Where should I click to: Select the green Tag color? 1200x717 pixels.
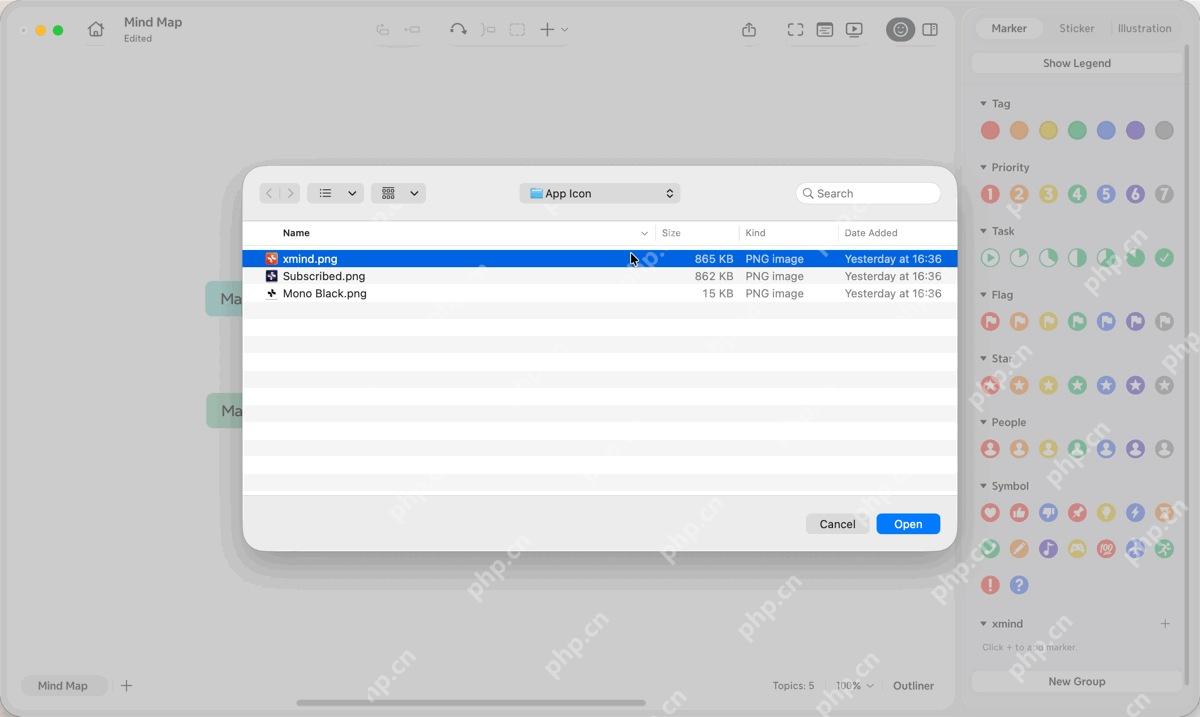click(x=1077, y=130)
